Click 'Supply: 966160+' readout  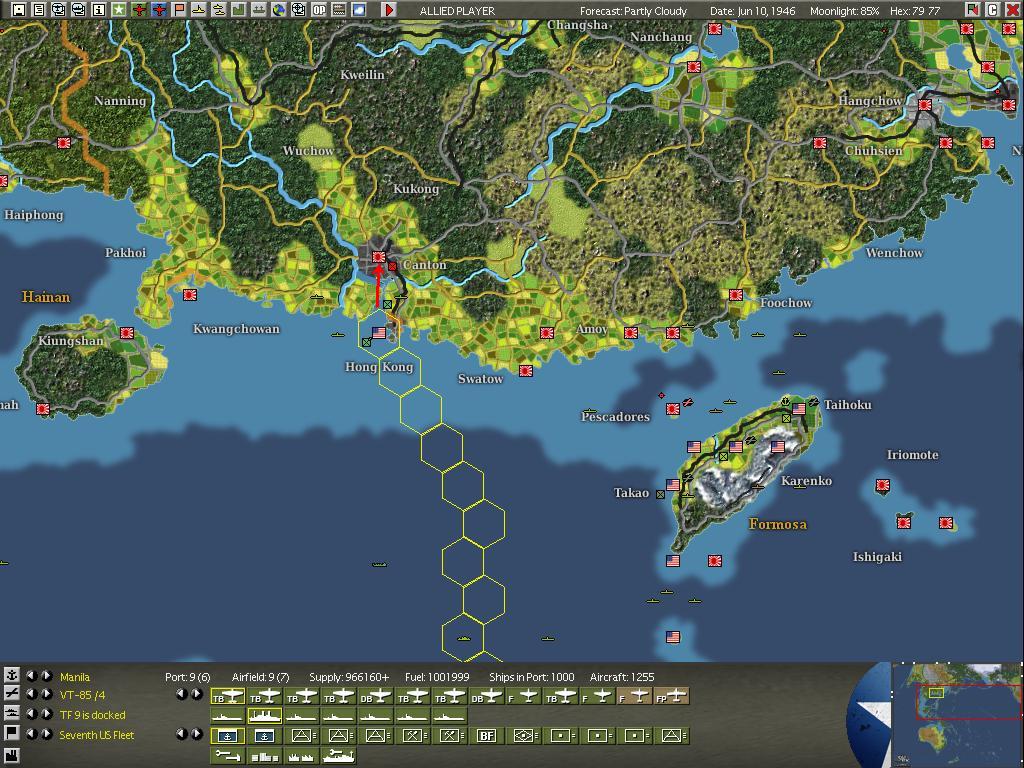click(349, 677)
